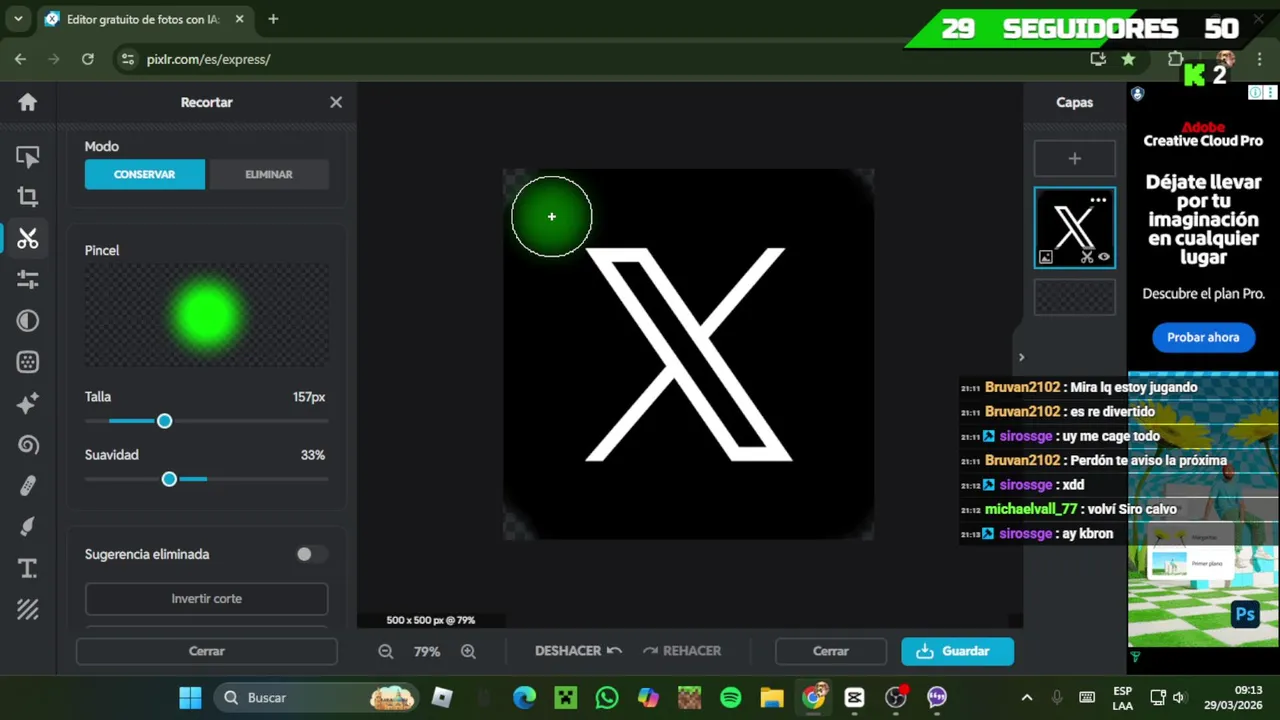This screenshot has height=720, width=1280.
Task: Select the Text tool
Action: 28,569
